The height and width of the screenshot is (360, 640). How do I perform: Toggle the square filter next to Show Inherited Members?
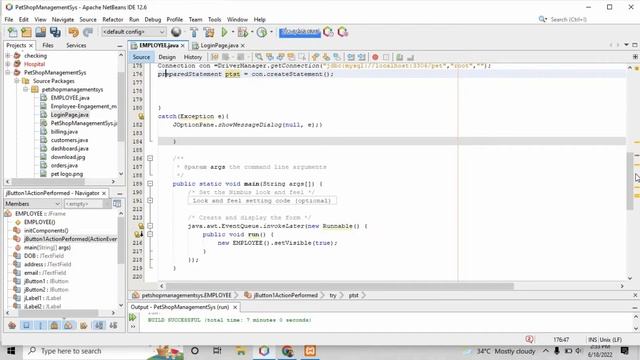coord(26,325)
